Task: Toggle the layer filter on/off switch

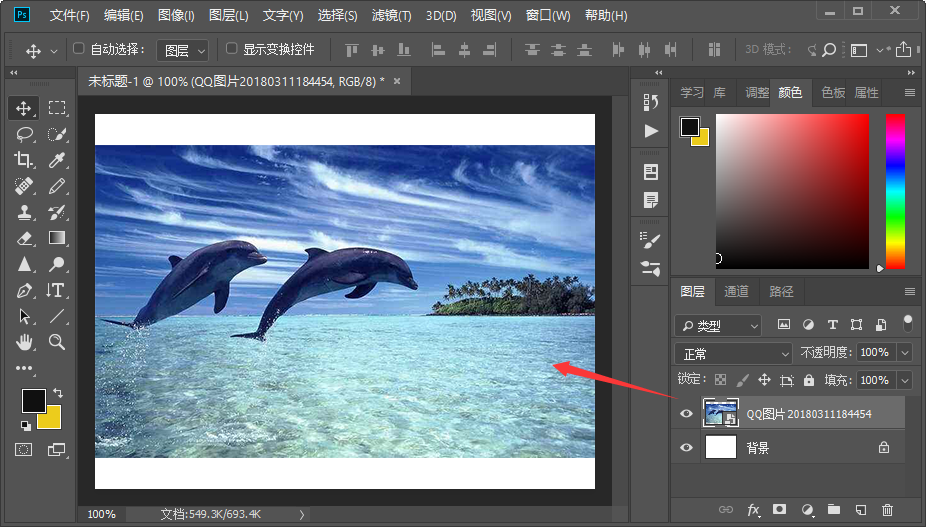Action: 908,323
